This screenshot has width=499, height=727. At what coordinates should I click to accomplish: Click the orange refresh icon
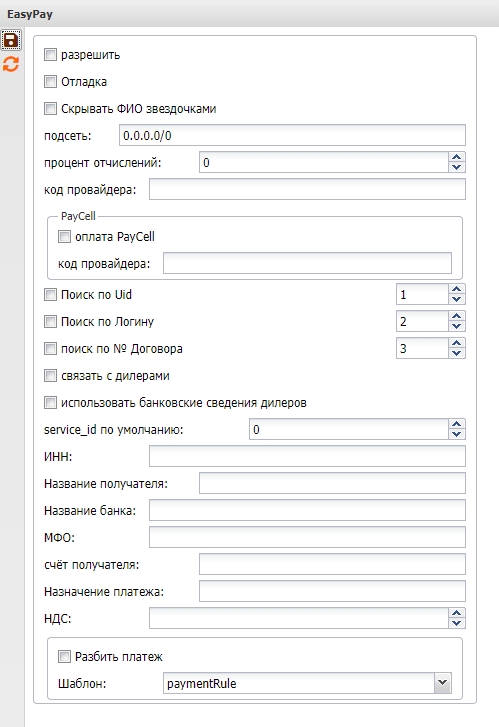click(11, 64)
